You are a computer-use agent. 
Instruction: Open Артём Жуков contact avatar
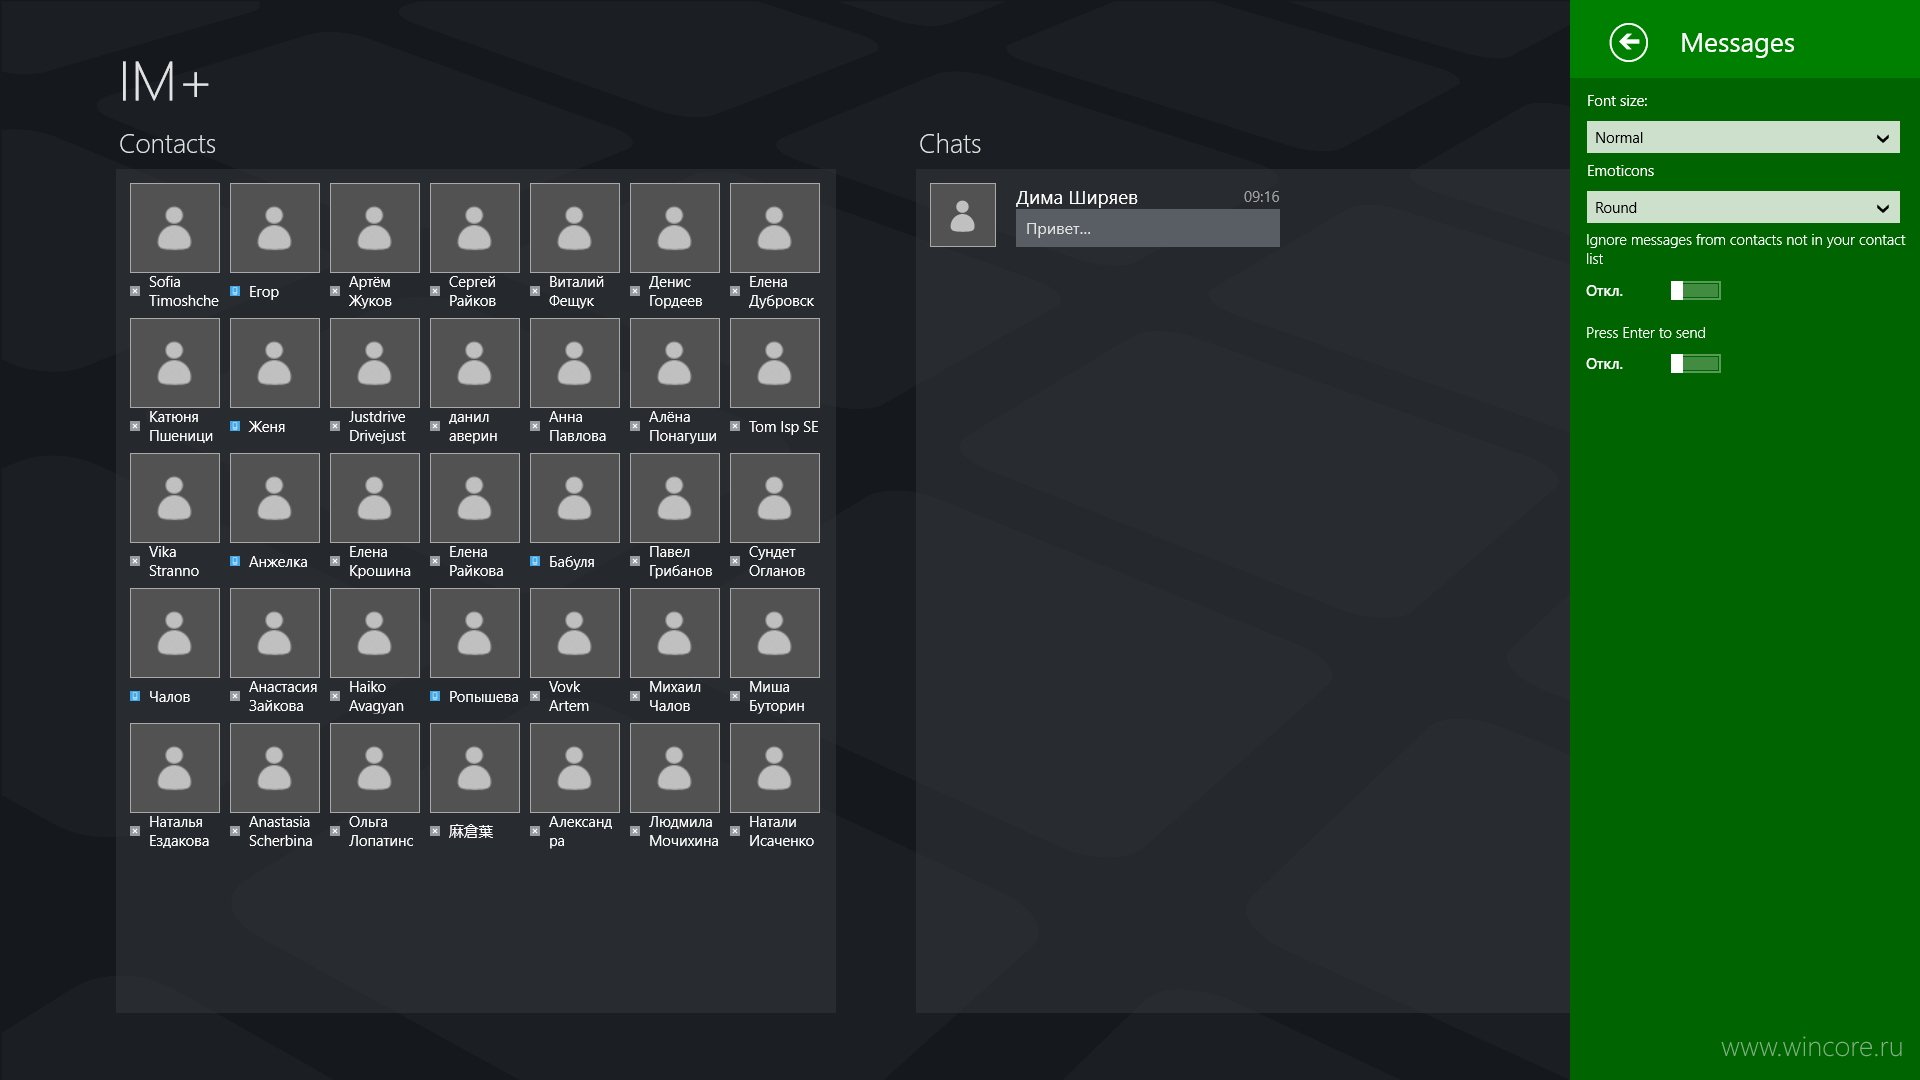[x=375, y=228]
